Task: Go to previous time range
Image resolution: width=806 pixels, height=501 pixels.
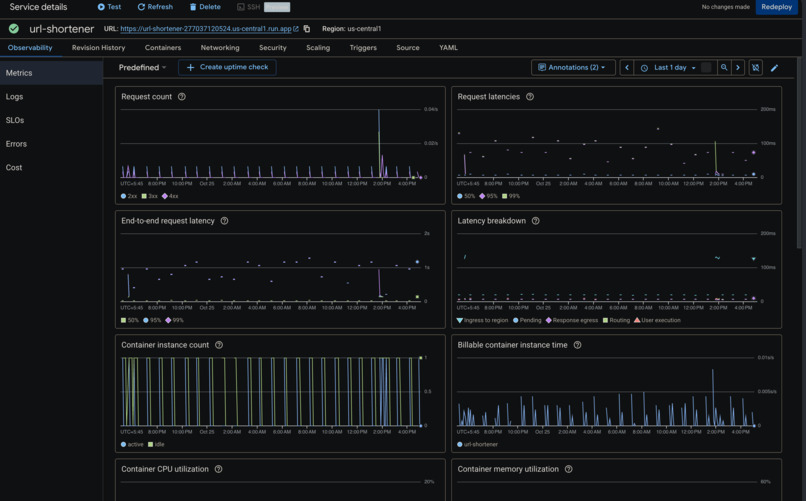Action: tap(627, 67)
